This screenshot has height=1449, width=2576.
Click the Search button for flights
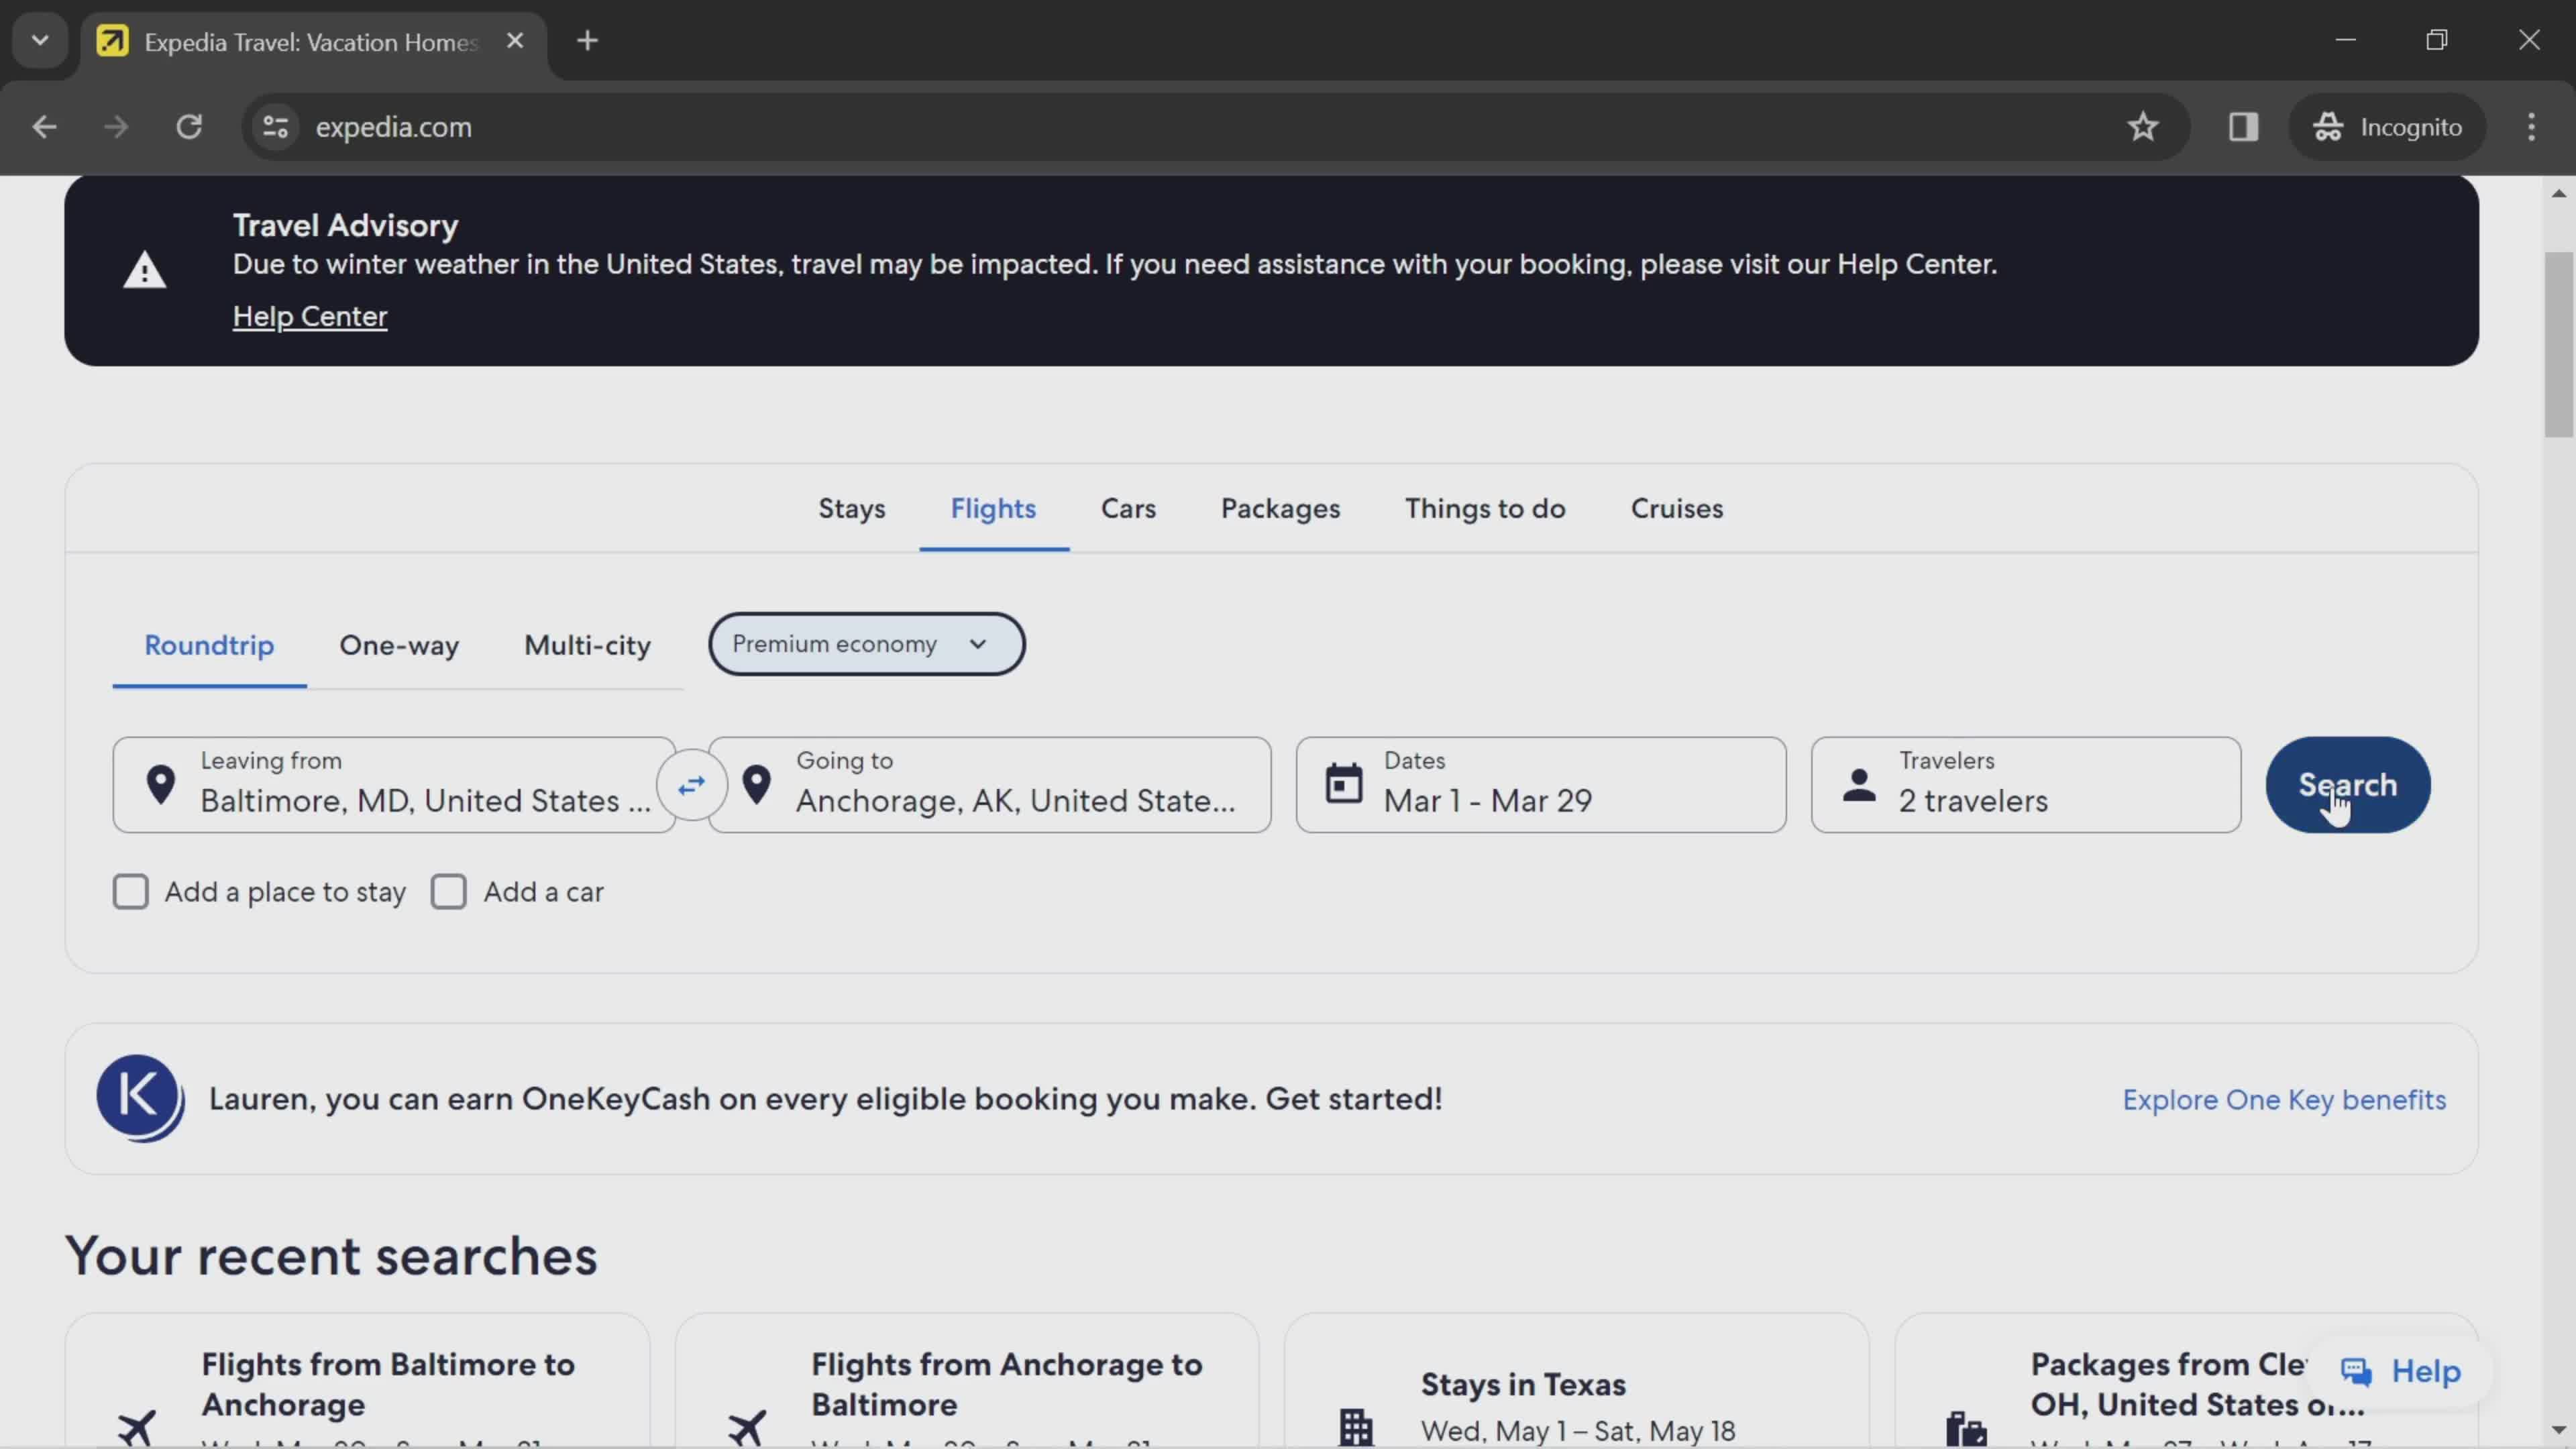[x=2346, y=784]
